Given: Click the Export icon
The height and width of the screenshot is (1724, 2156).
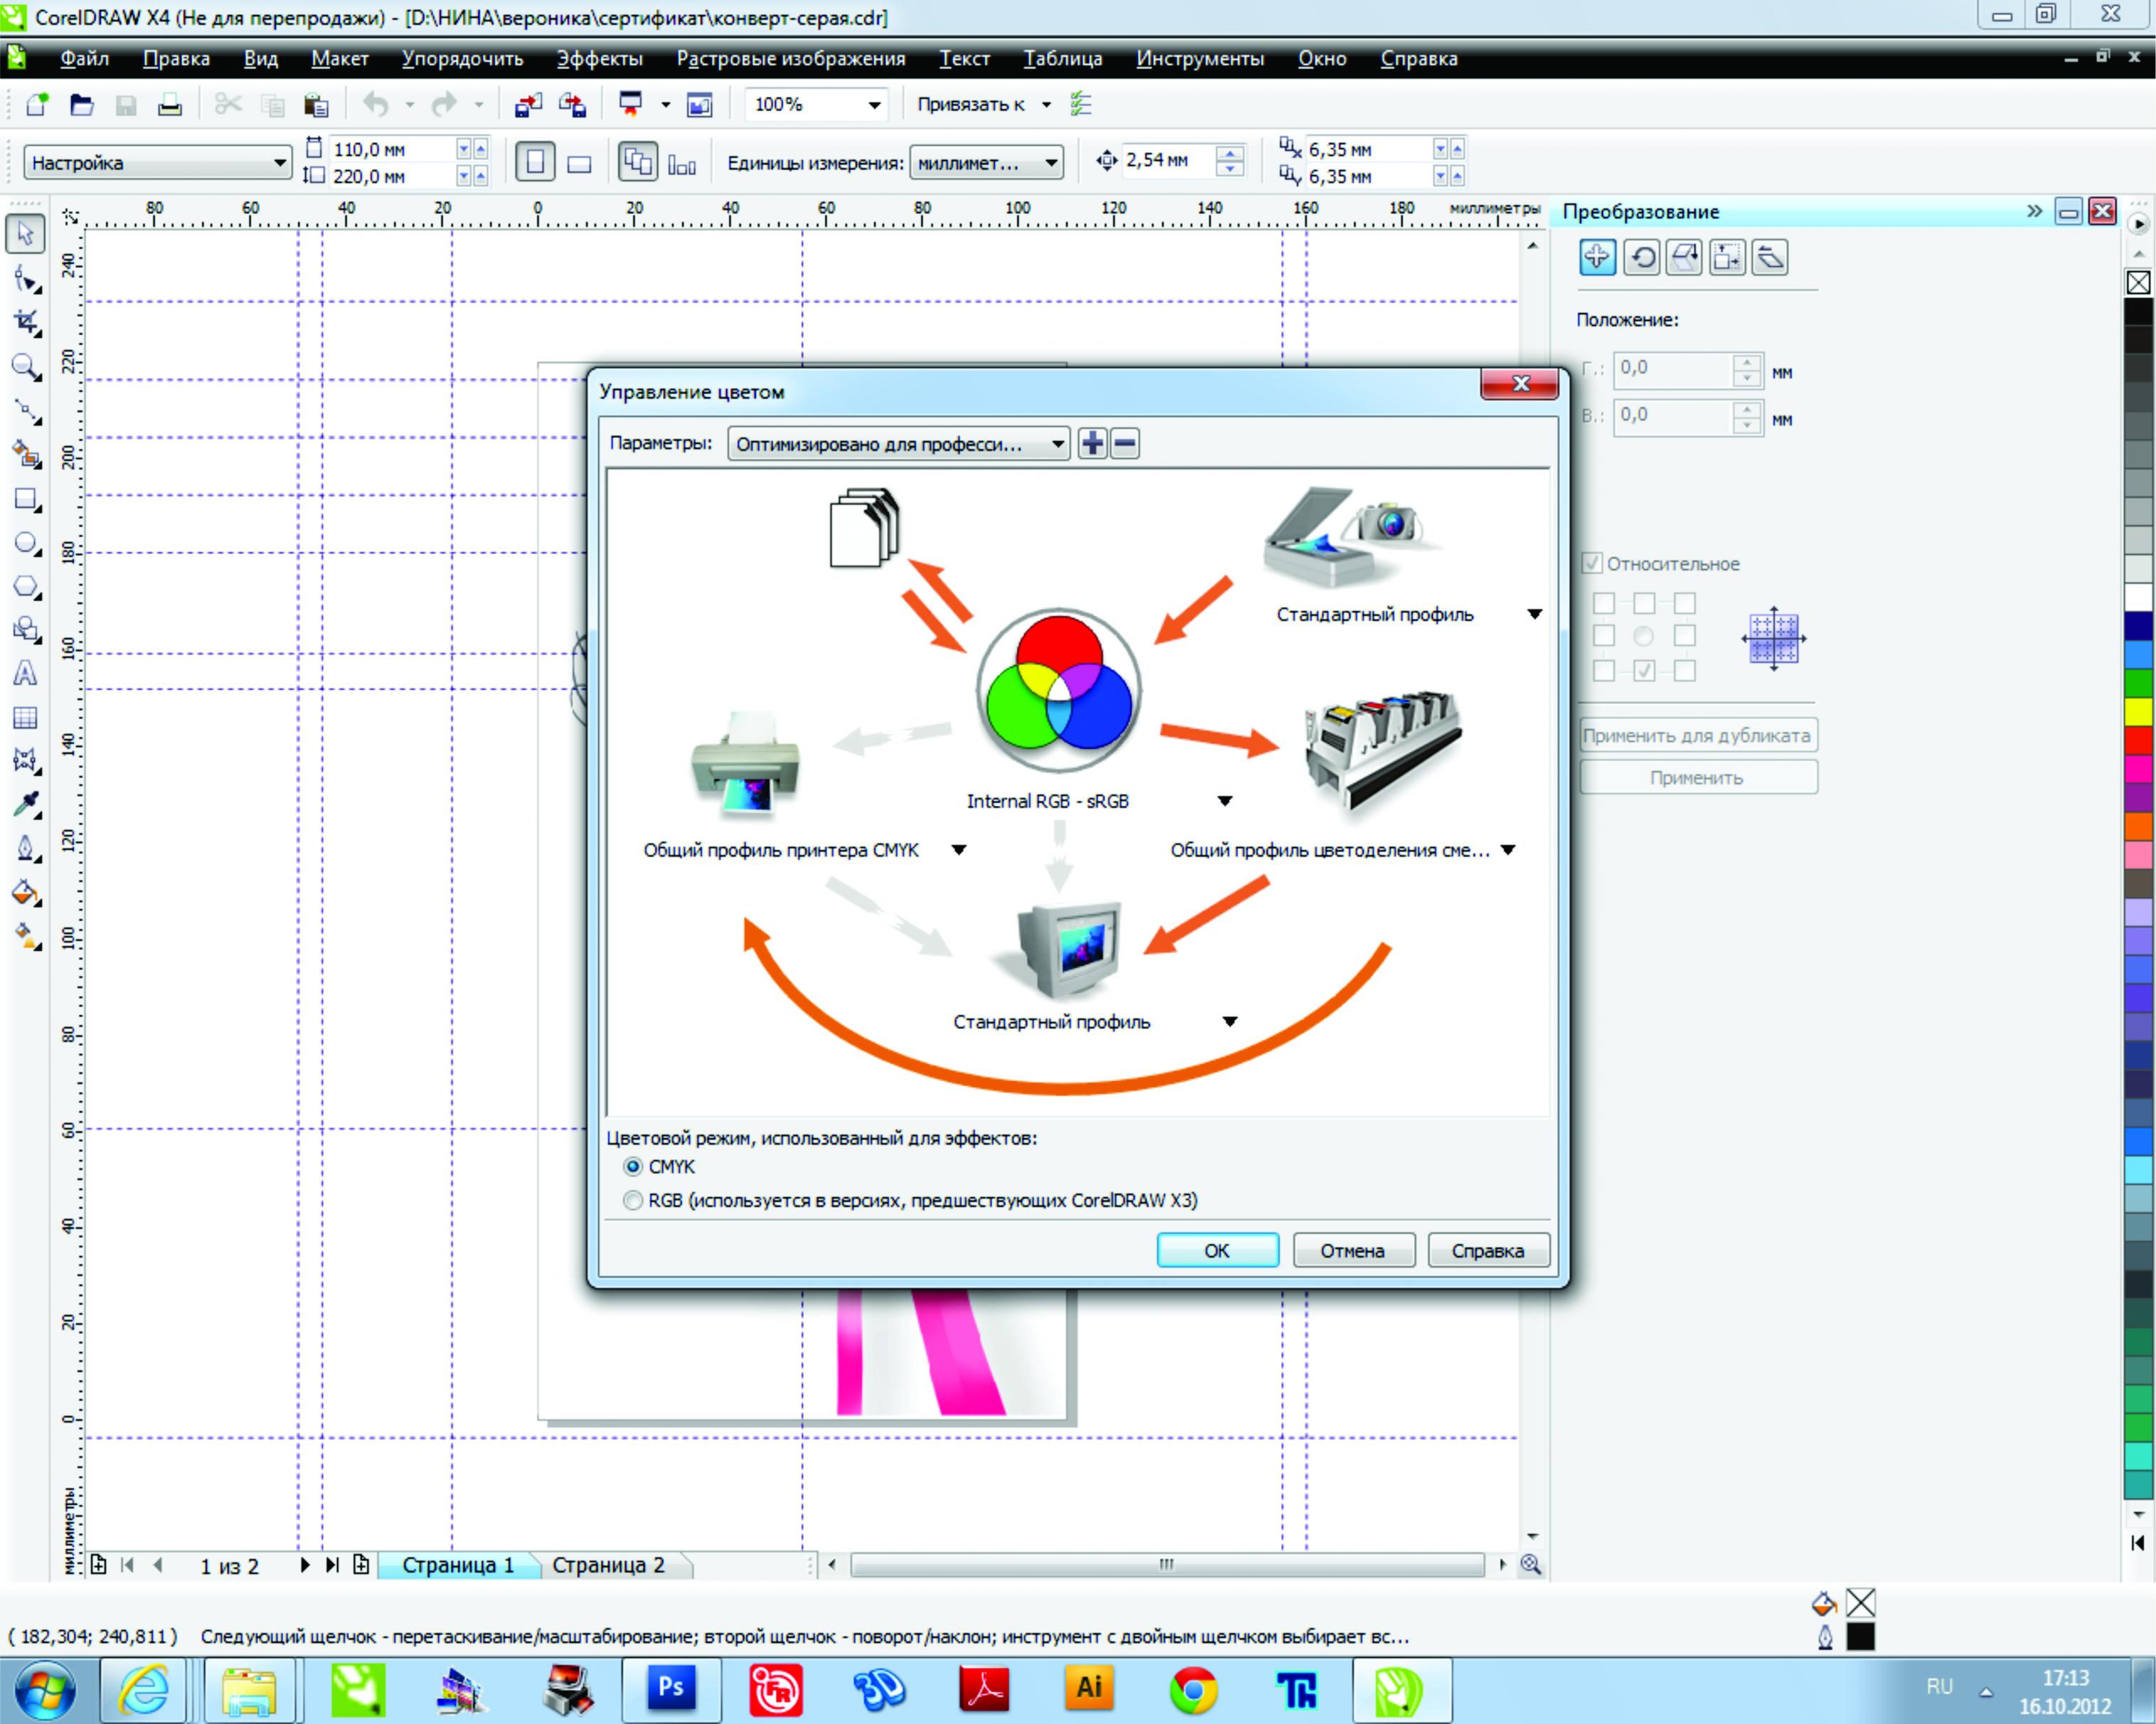Looking at the screenshot, I should [573, 104].
